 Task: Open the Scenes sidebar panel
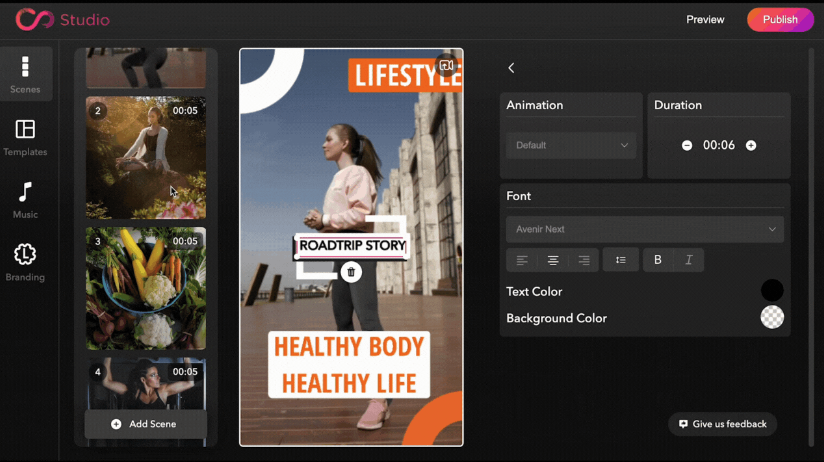click(25, 74)
